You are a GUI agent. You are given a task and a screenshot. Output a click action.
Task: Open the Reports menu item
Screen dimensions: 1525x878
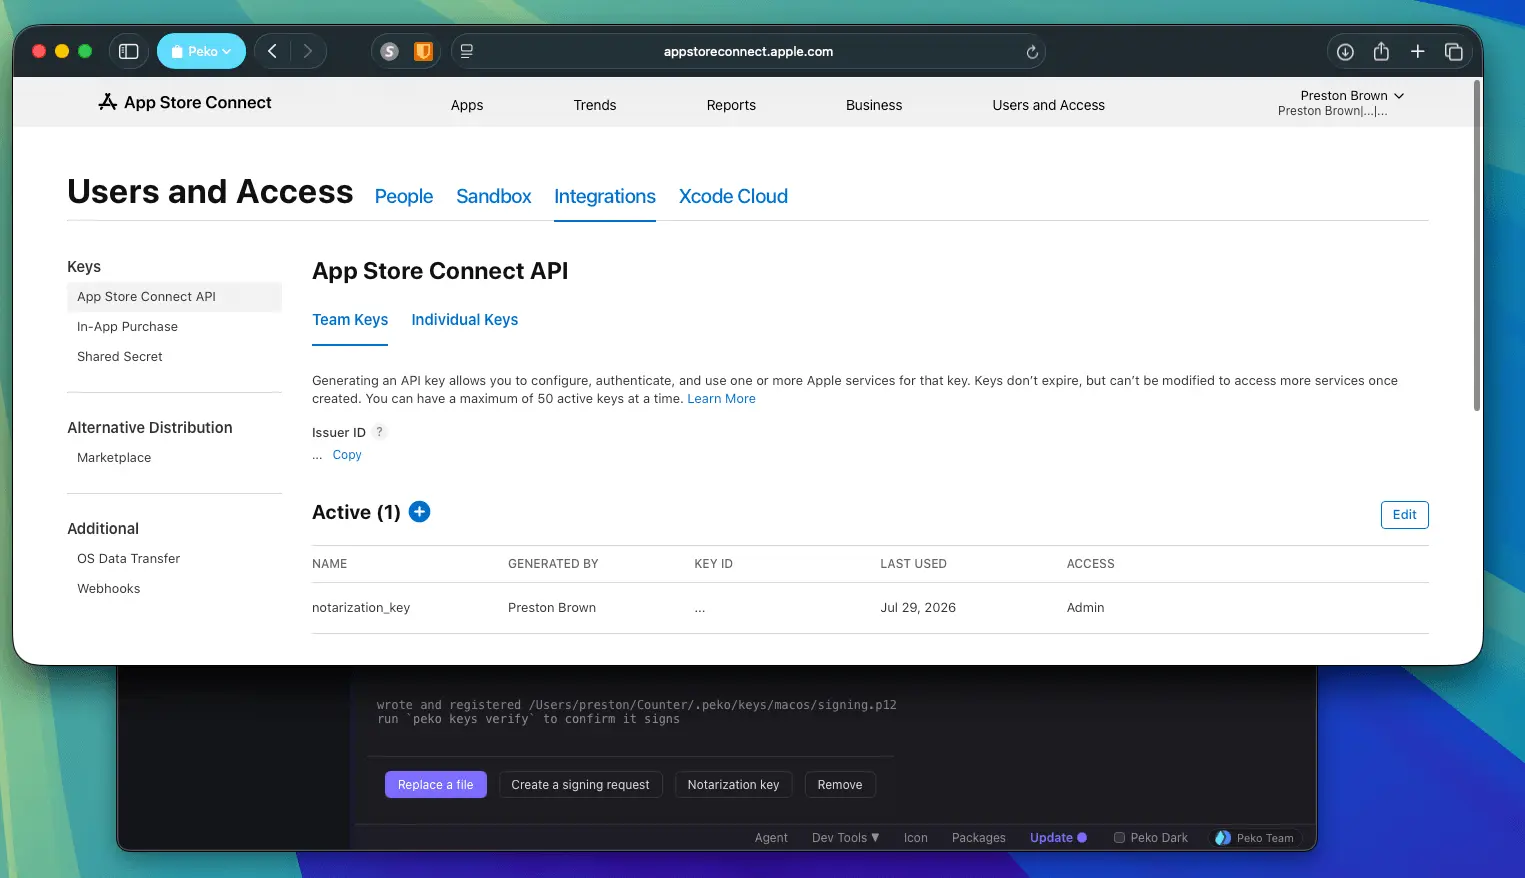point(731,105)
